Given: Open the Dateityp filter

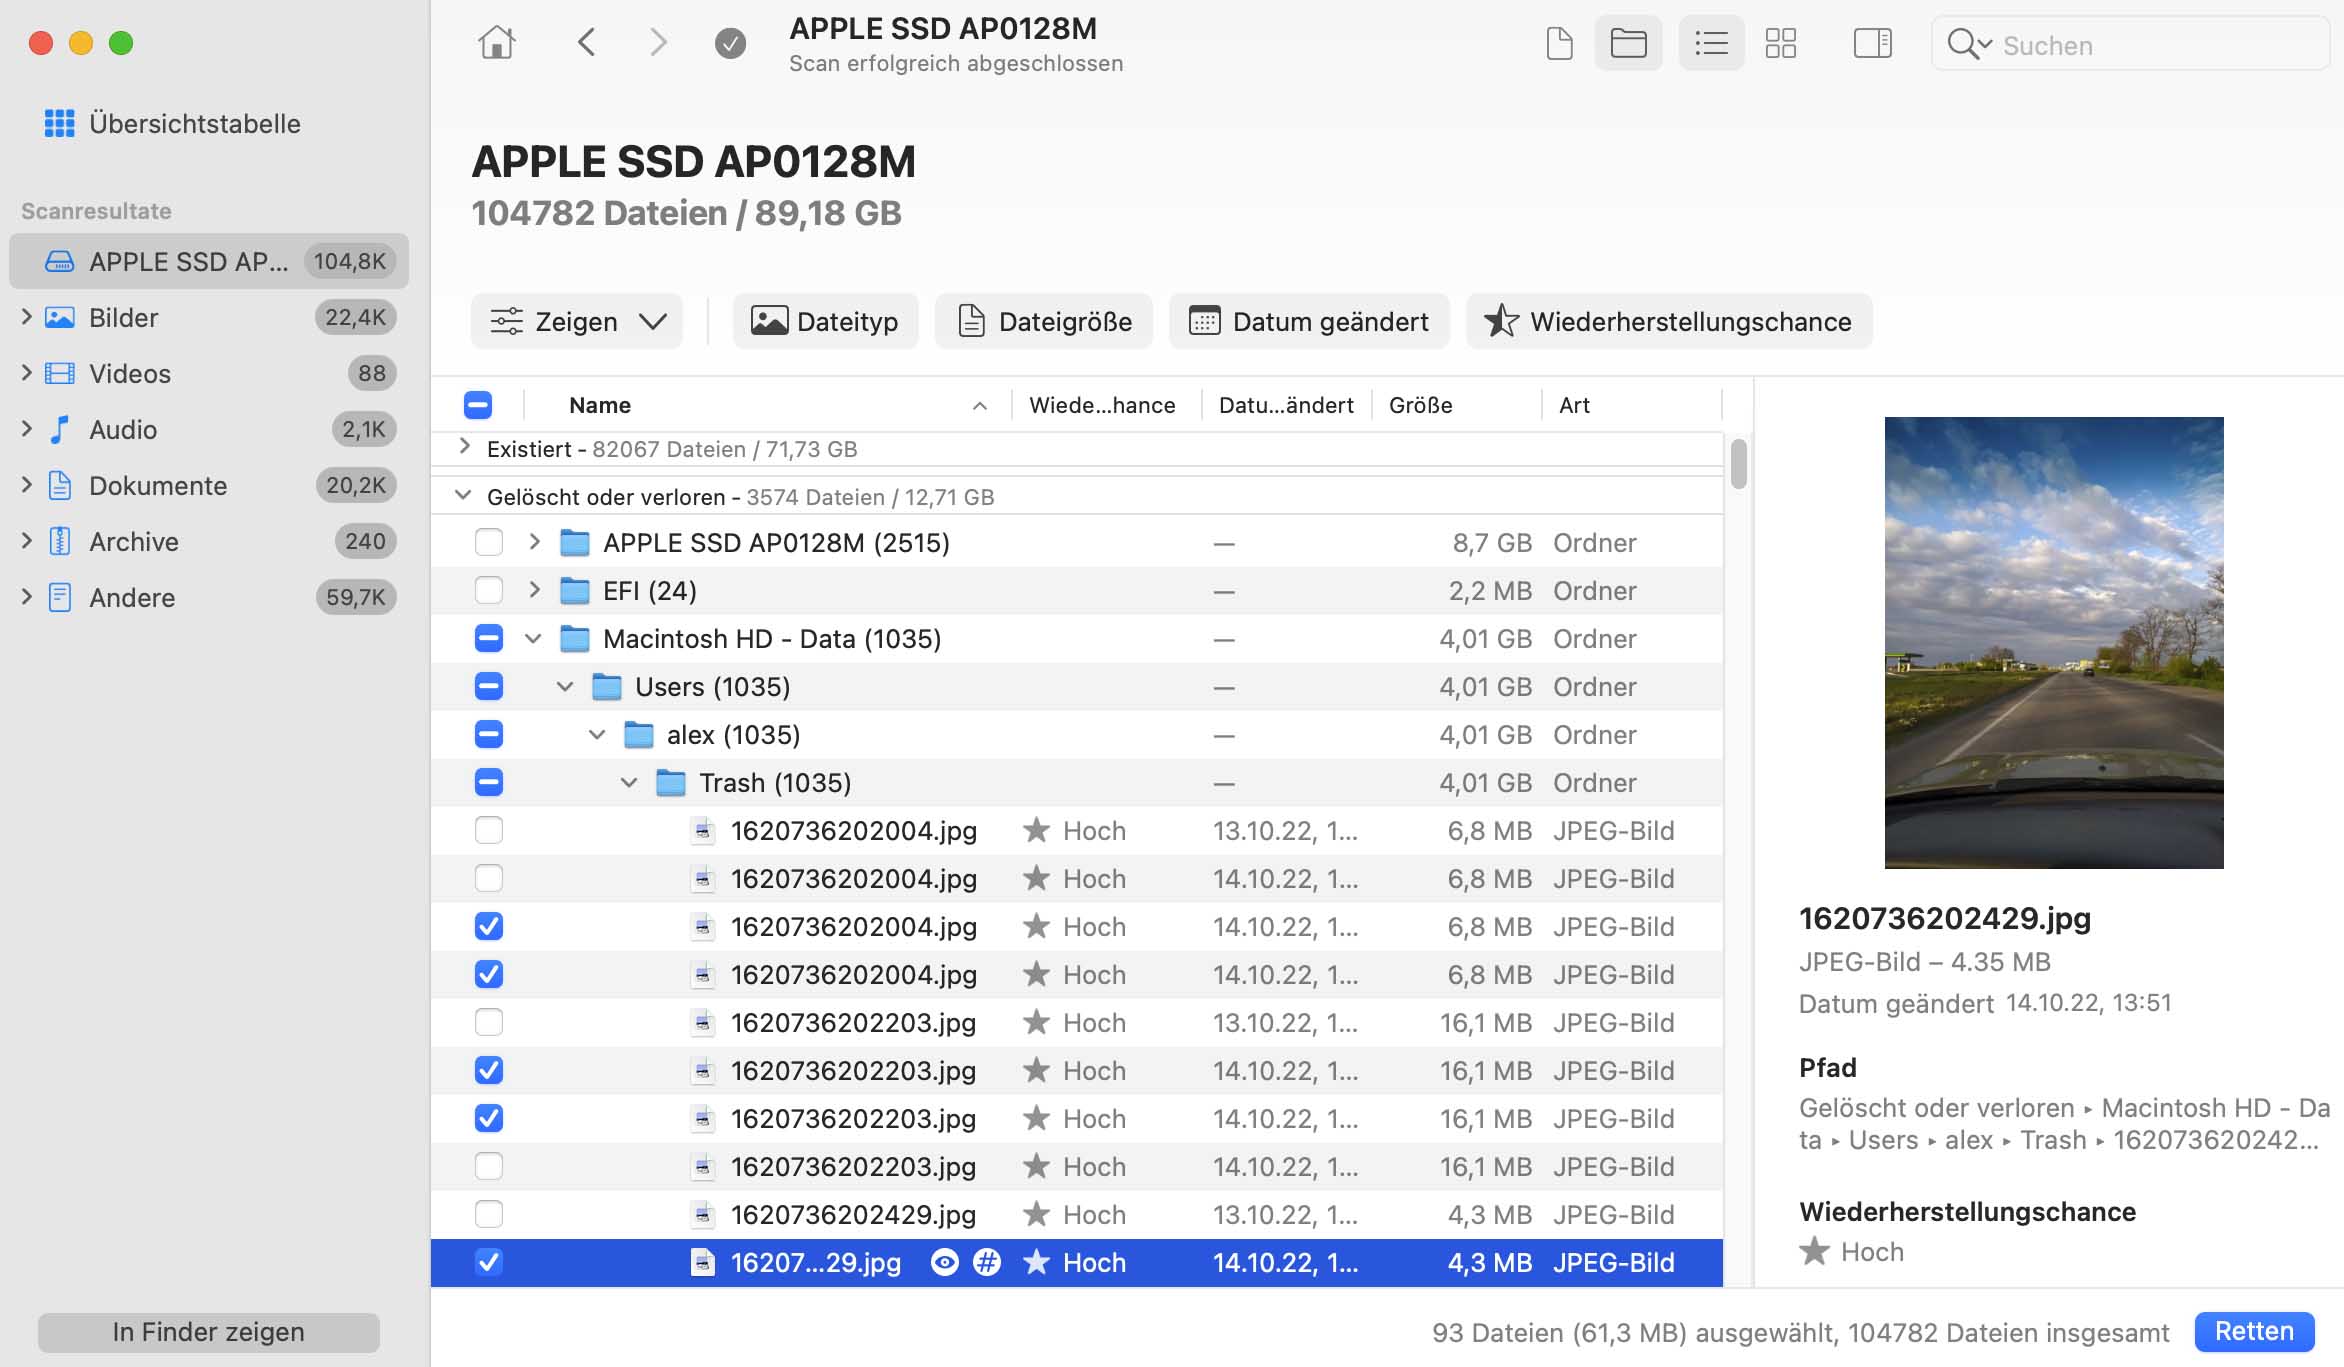Looking at the screenshot, I should coord(826,321).
